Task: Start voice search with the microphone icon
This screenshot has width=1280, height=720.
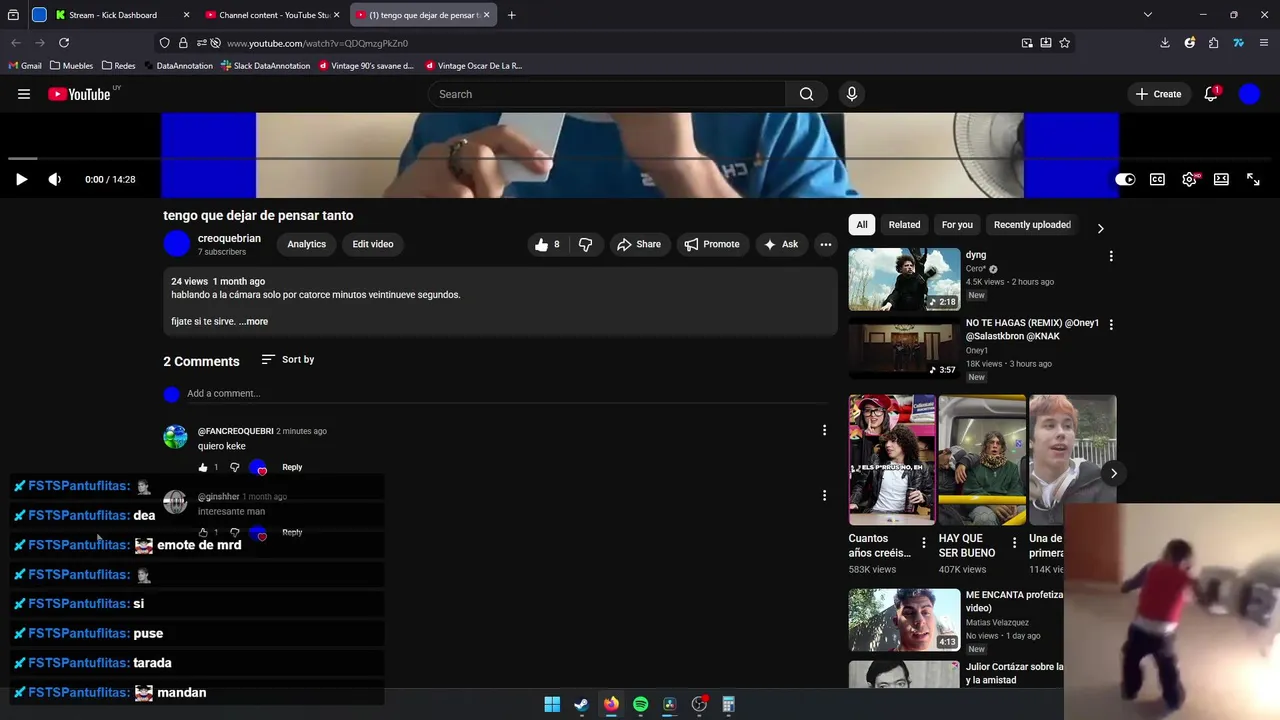Action: point(851,94)
